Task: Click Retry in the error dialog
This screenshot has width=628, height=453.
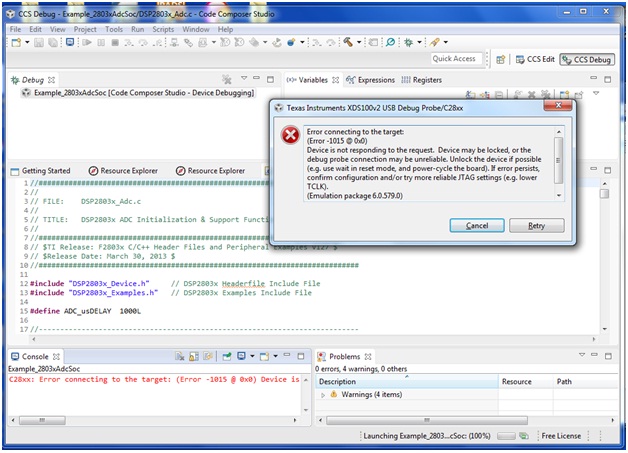Action: point(537,225)
